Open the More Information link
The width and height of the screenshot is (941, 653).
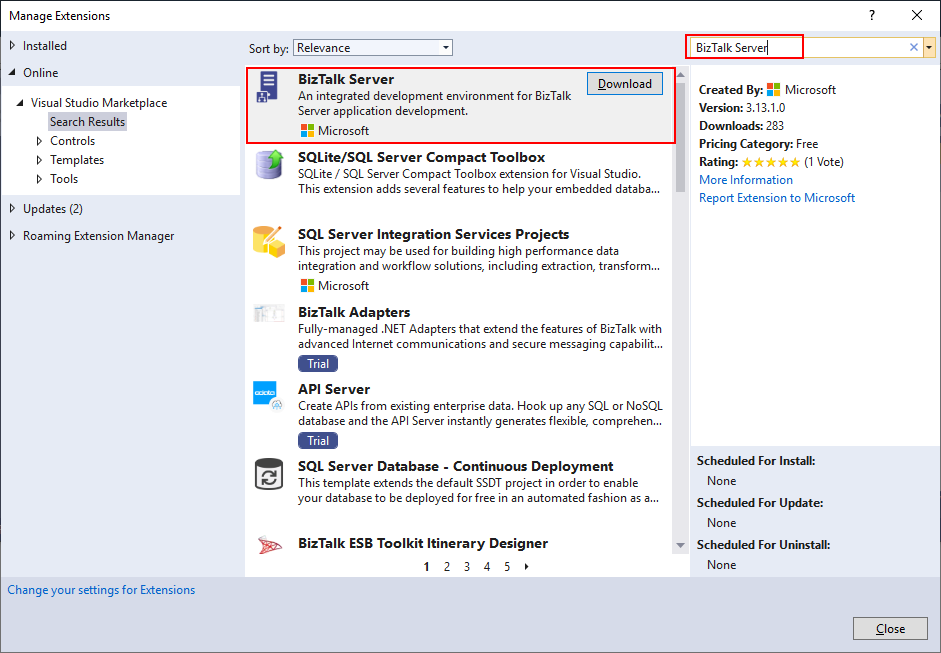coord(745,180)
